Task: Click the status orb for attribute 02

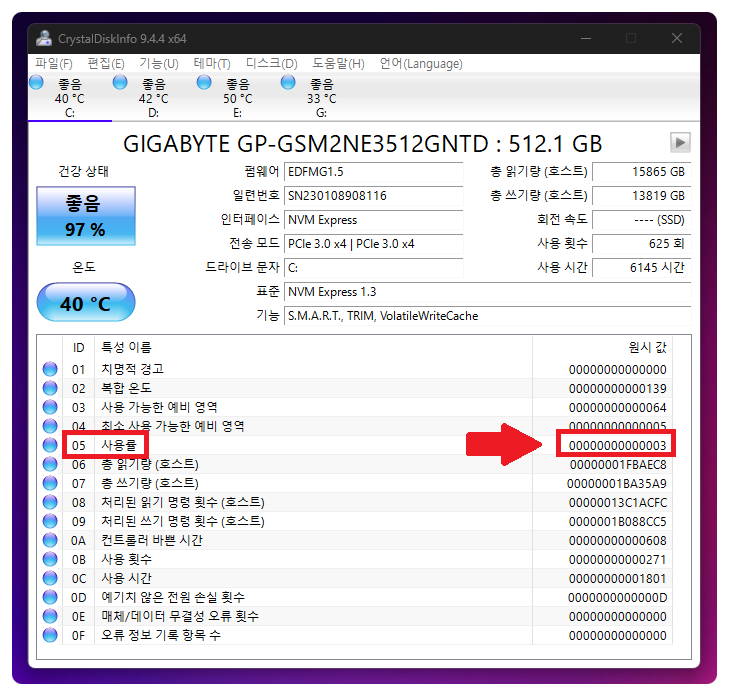Action: [50, 388]
